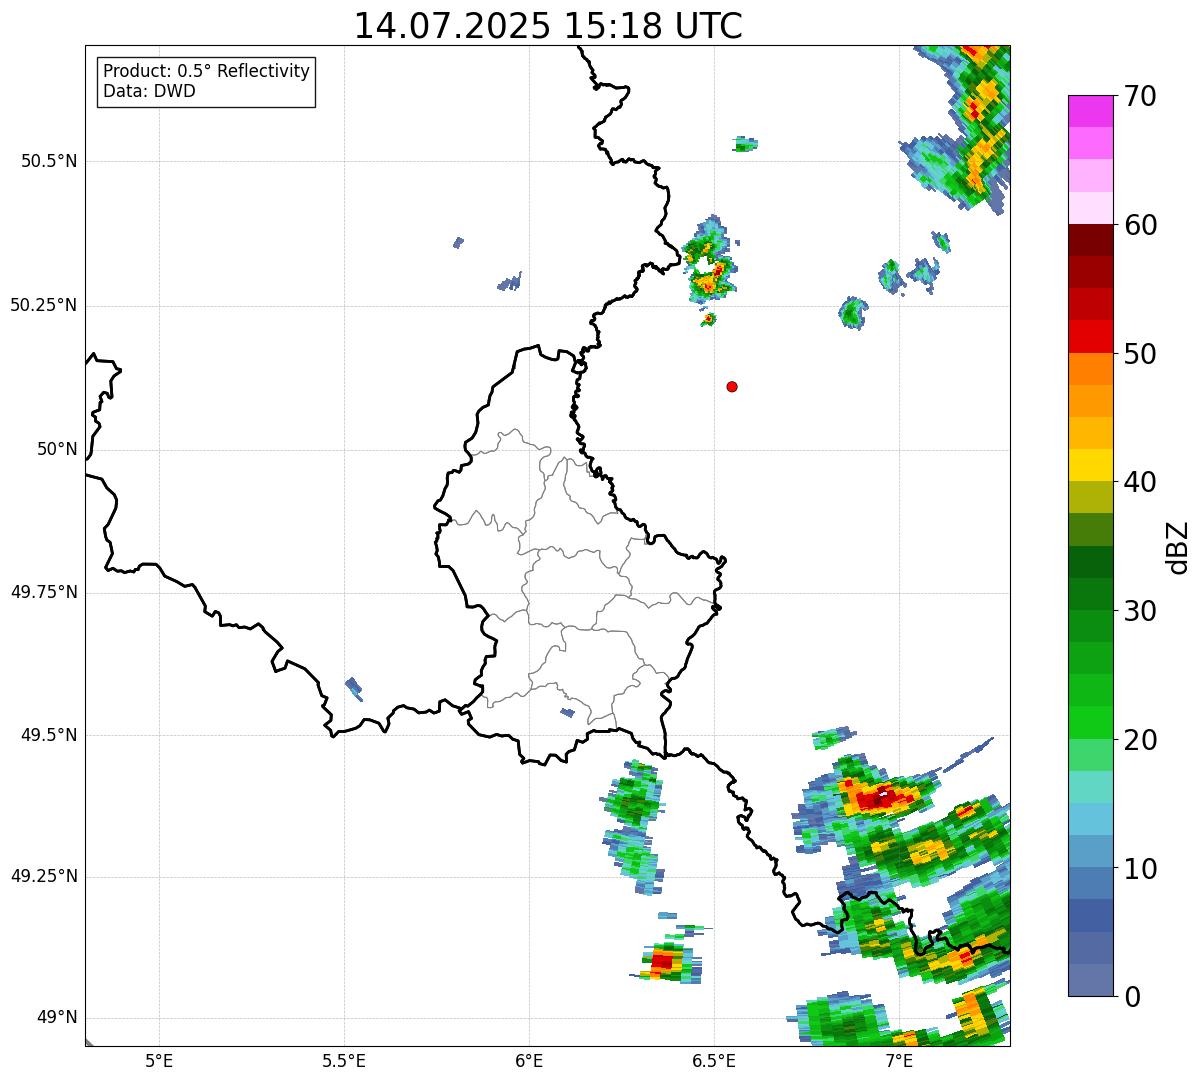Click the storm cell north of the red marker
The image size is (1202, 1081).
[710, 262]
